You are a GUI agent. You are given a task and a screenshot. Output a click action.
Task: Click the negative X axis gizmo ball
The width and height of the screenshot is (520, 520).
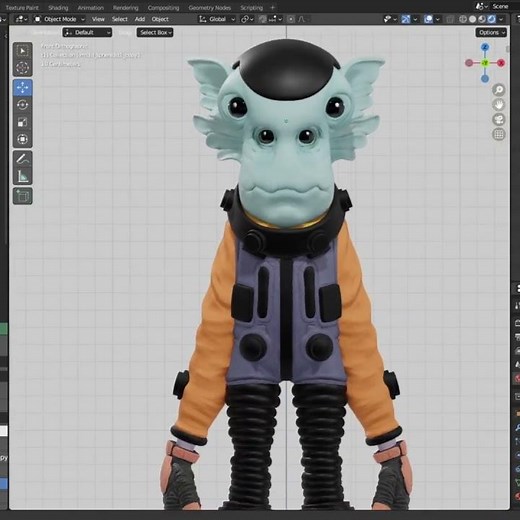click(469, 63)
